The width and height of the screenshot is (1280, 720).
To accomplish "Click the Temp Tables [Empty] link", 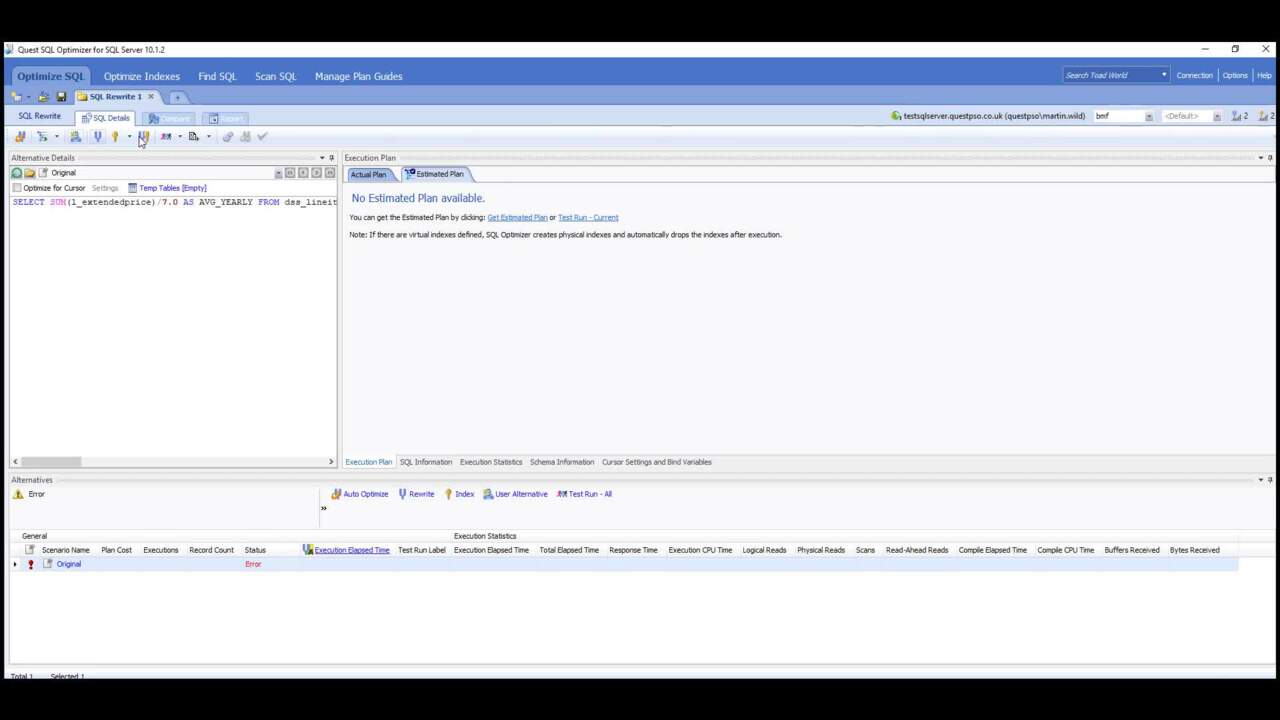I will click(x=173, y=188).
